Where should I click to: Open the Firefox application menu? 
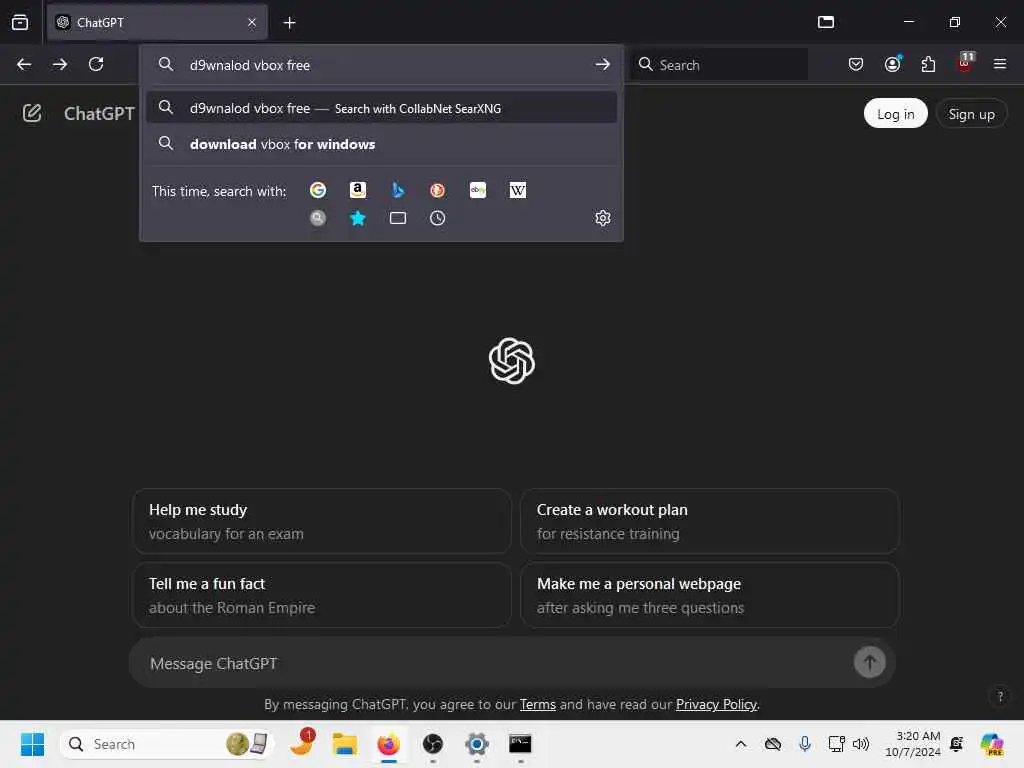coord(1000,64)
